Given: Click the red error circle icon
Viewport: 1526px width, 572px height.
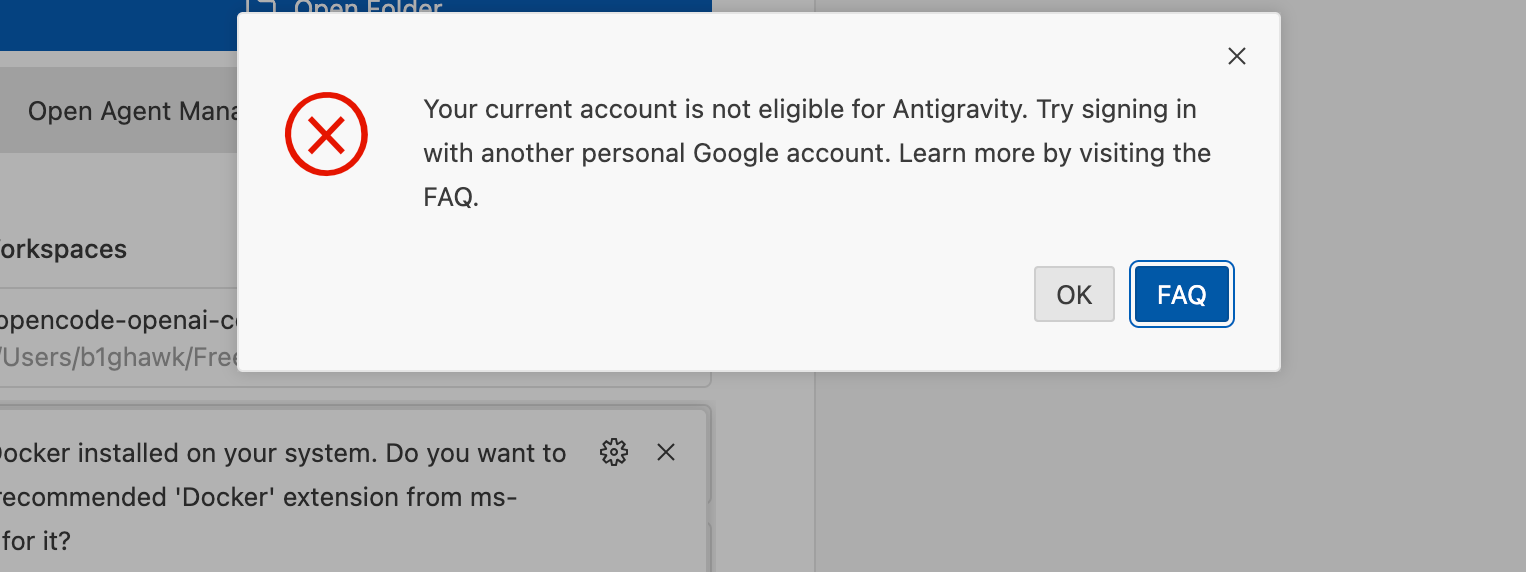Looking at the screenshot, I should point(327,133).
